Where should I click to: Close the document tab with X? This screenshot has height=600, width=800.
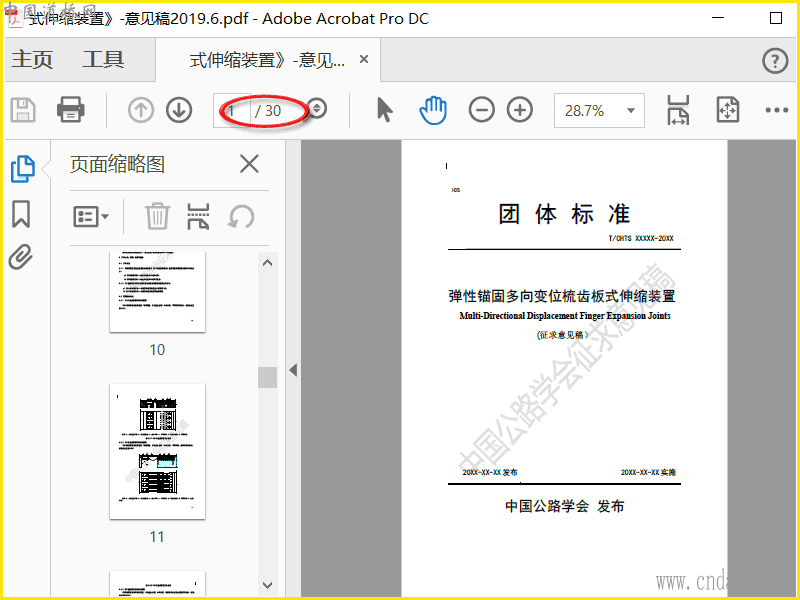pos(364,59)
